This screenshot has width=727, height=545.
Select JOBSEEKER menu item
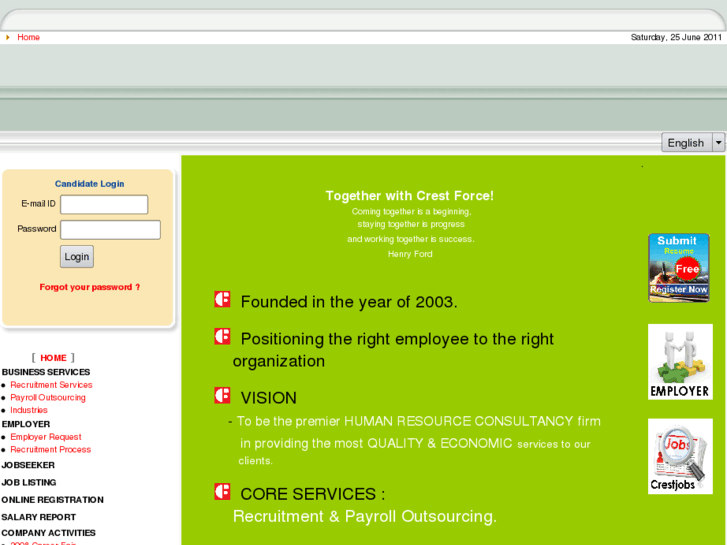pyautogui.click(x=28, y=465)
